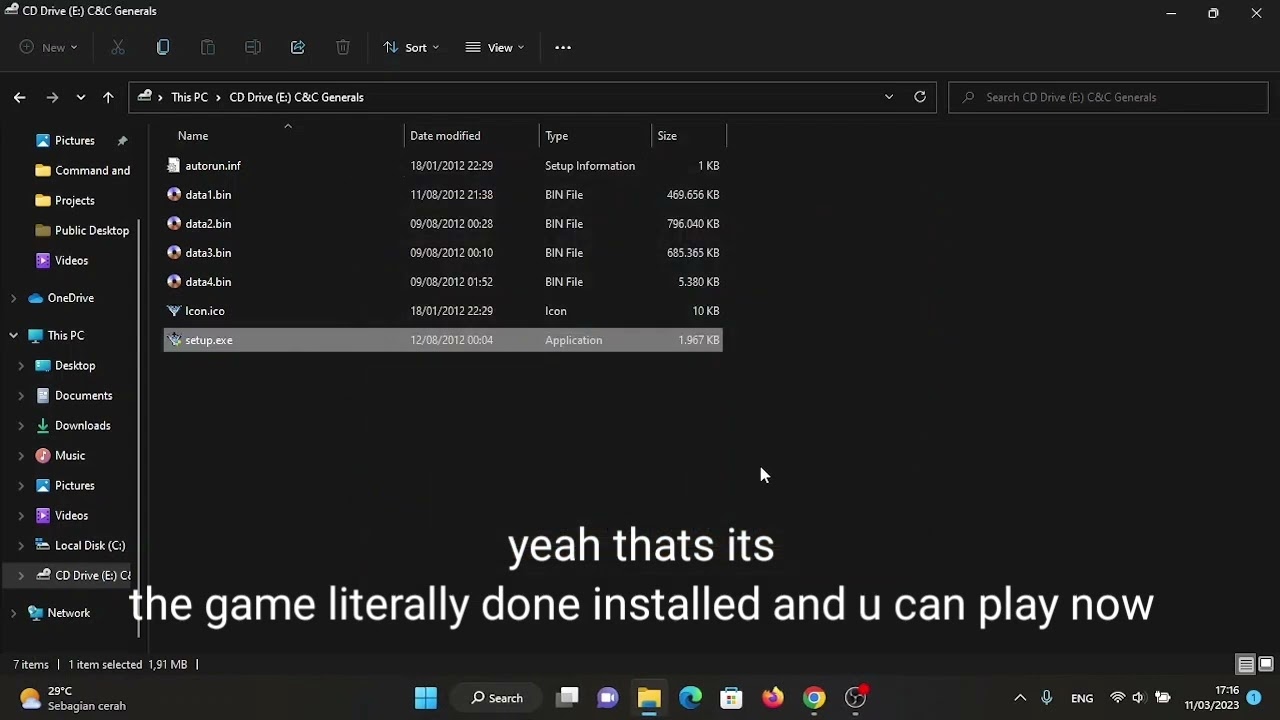Open Google Chrome from taskbar
Screen dimensions: 1280x720
(814, 698)
